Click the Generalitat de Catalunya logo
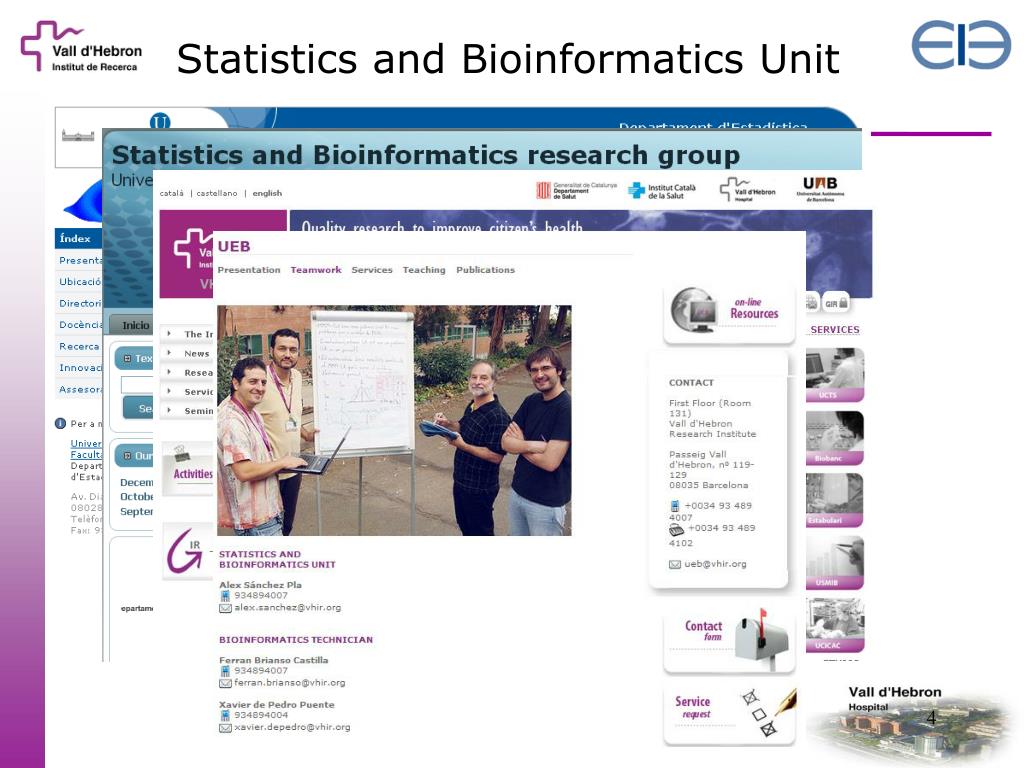Screen dimensions: 1024x768 click(x=576, y=190)
